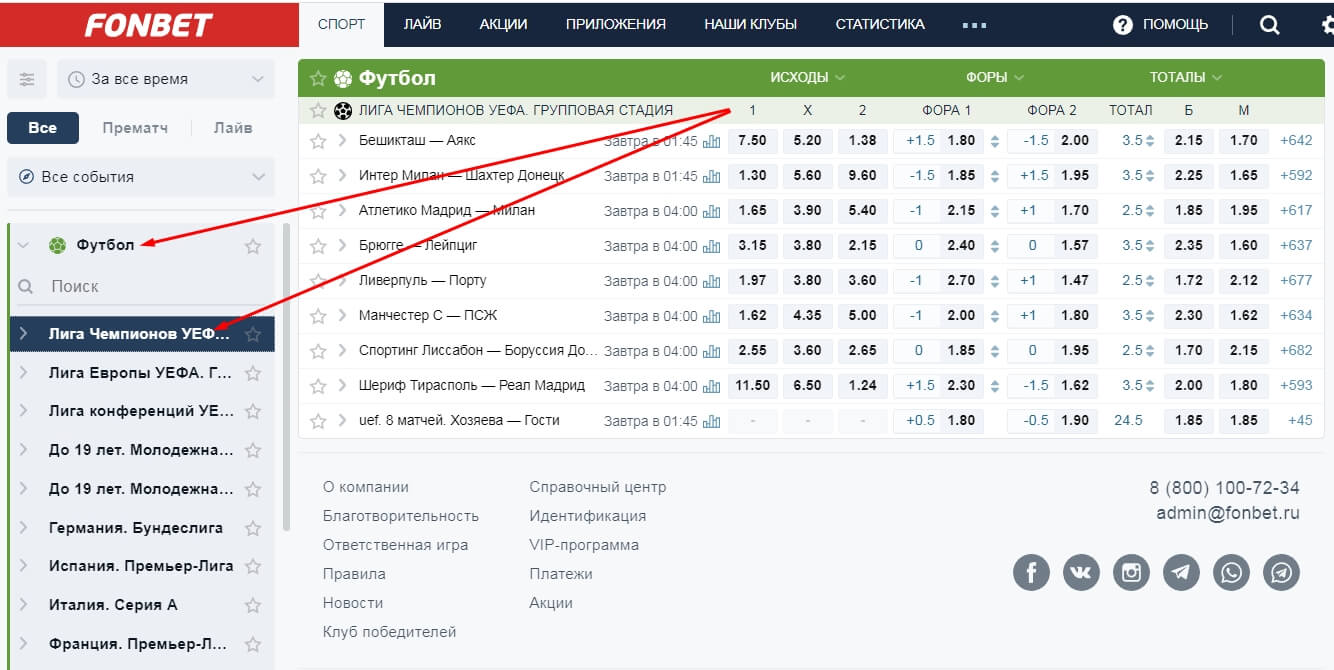
Task: Favorite Ливерпуль — Порту match star
Action: (x=318, y=281)
